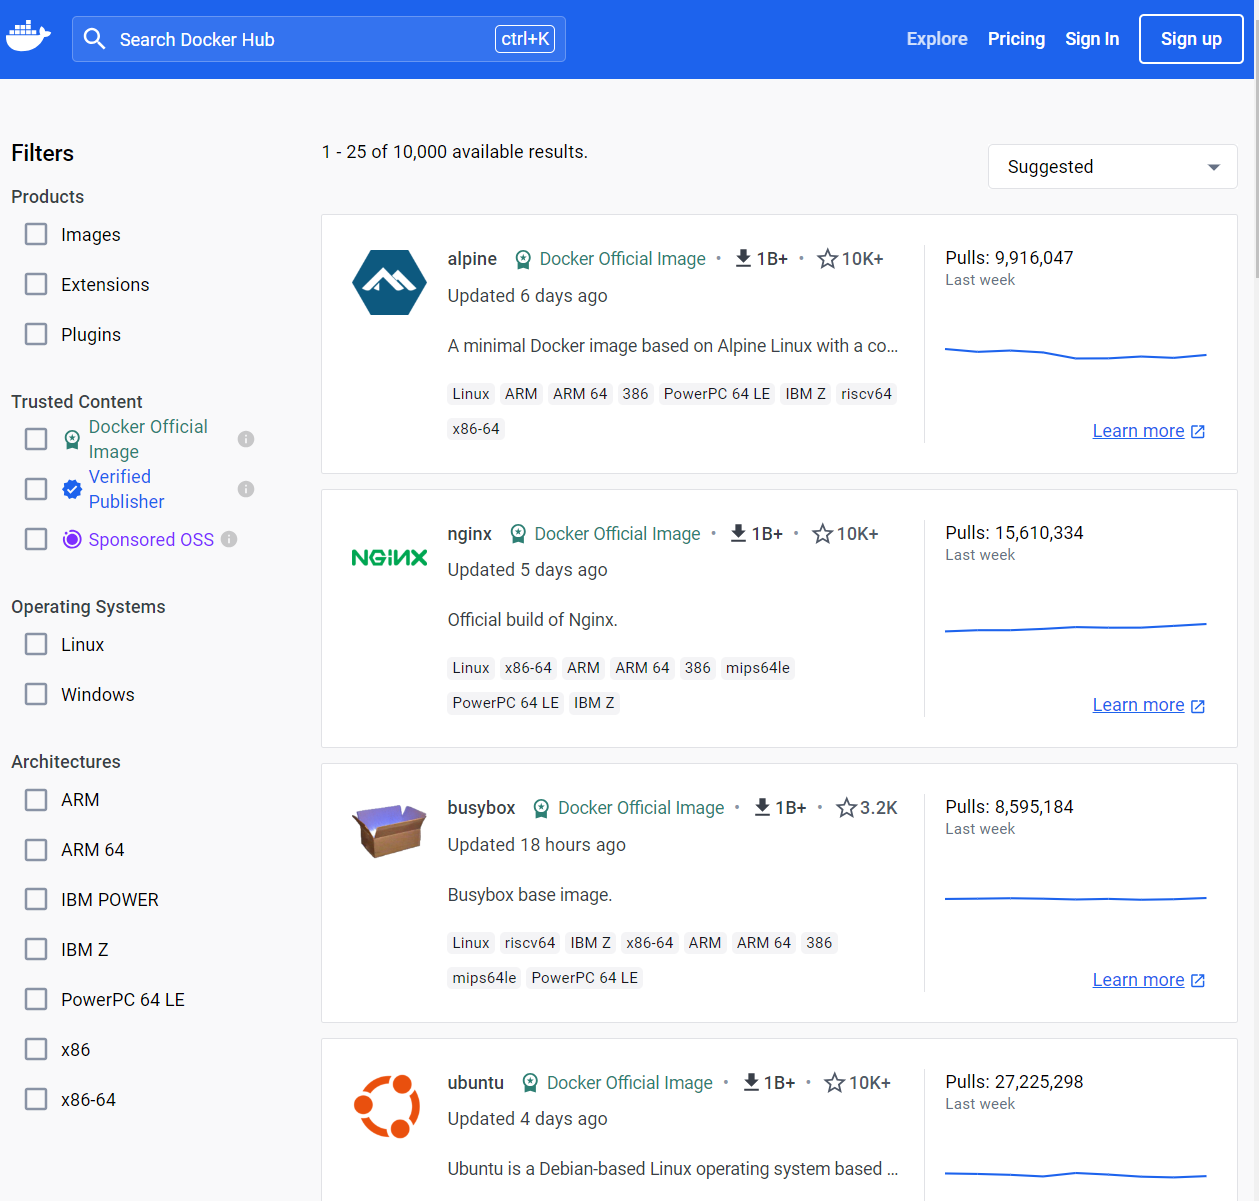The image size is (1259, 1201).
Task: Click the alpine official image badge icon
Action: 523,259
